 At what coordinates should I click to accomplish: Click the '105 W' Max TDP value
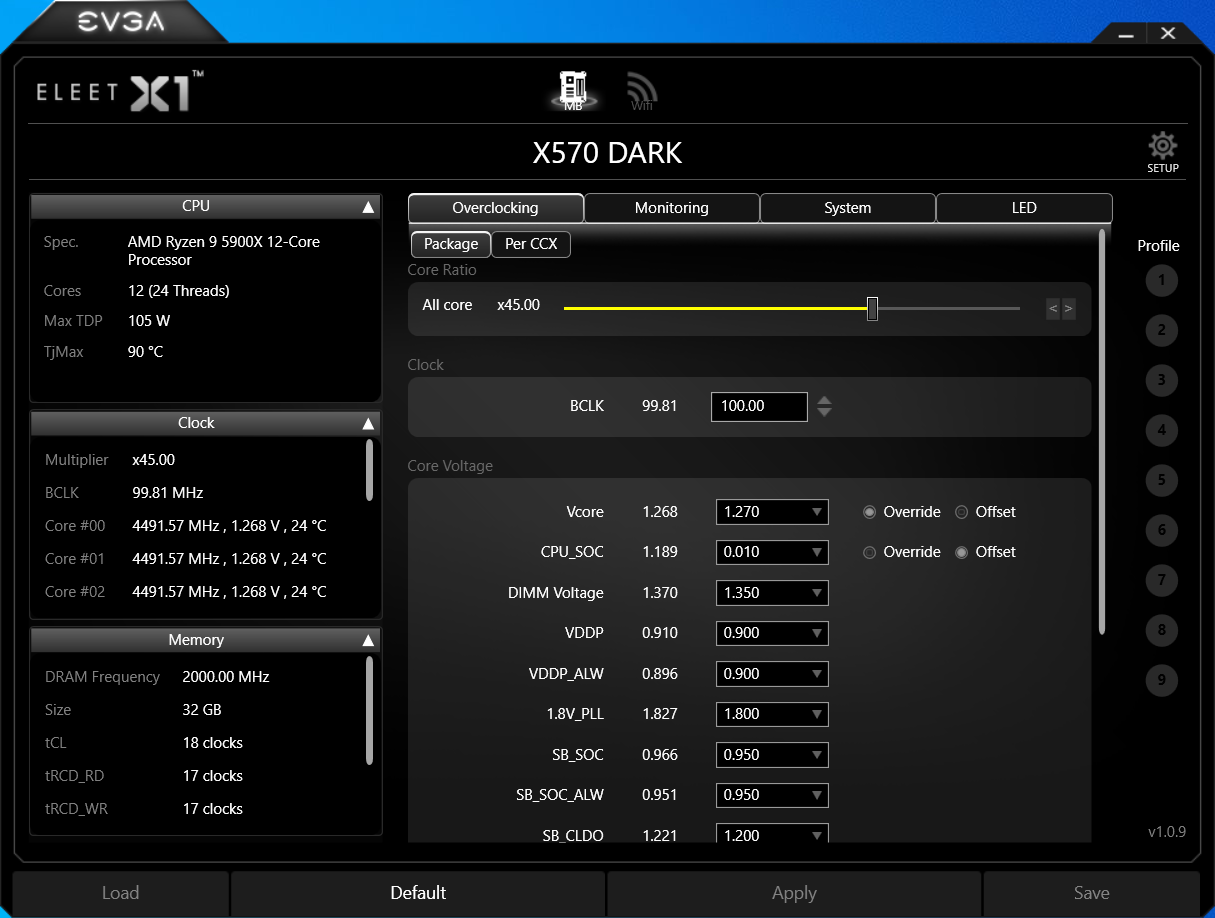pyautogui.click(x=149, y=321)
